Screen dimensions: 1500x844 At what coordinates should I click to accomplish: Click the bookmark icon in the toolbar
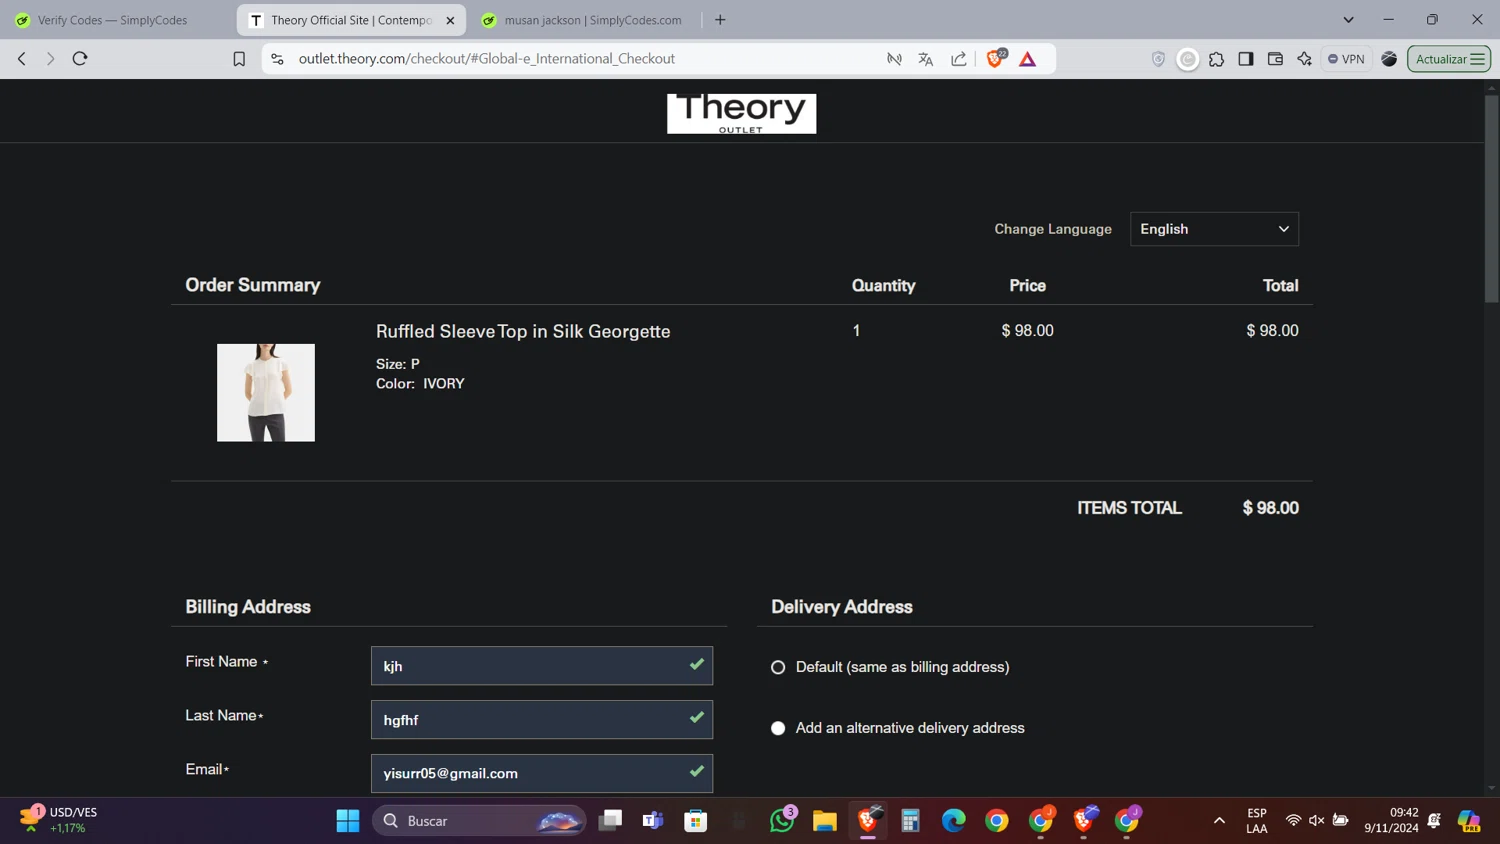[x=239, y=59]
